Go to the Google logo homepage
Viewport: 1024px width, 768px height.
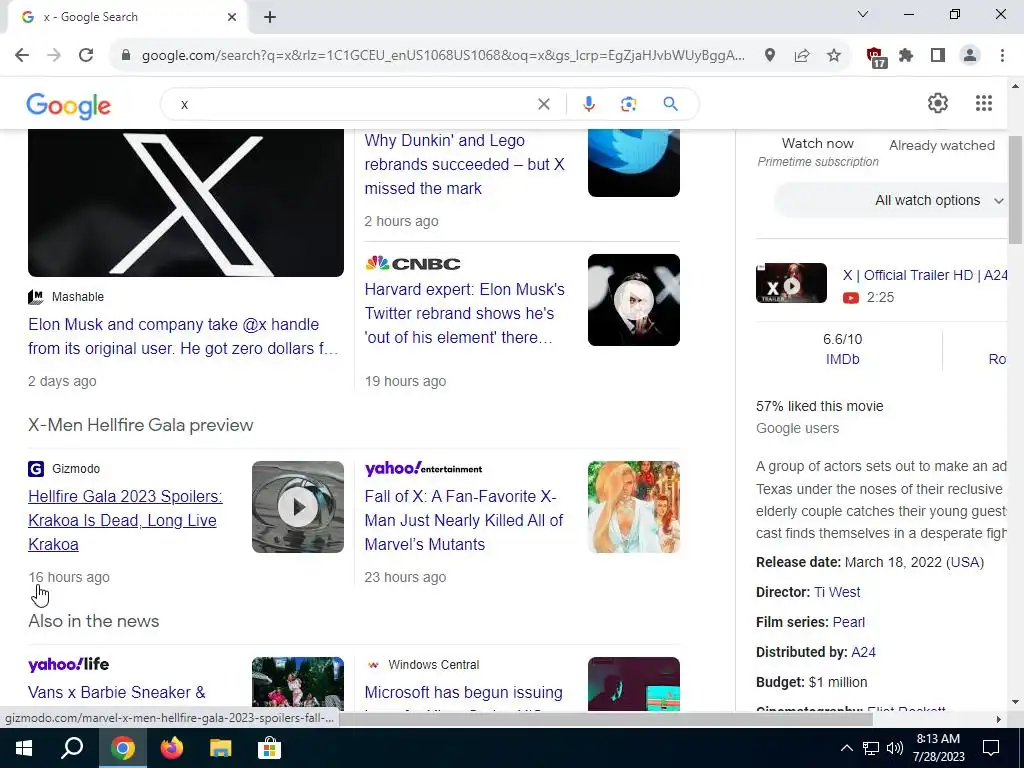tap(69, 105)
